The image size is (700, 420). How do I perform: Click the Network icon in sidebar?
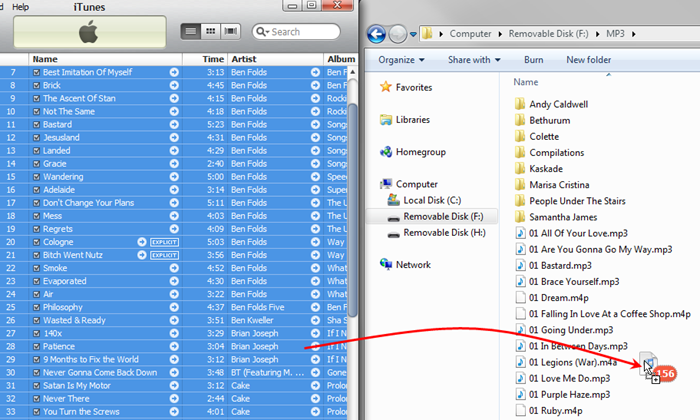(386, 264)
